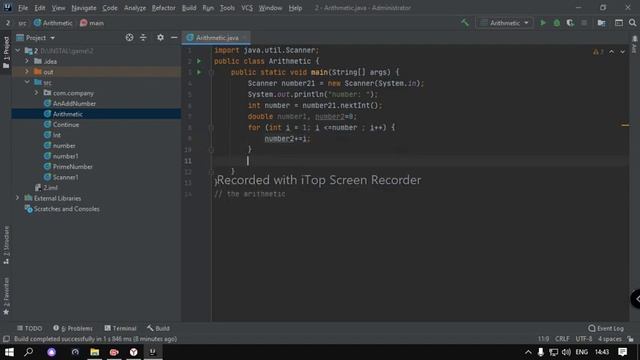Open Windows taskbar search
This screenshot has width=640, height=360.
29,352
